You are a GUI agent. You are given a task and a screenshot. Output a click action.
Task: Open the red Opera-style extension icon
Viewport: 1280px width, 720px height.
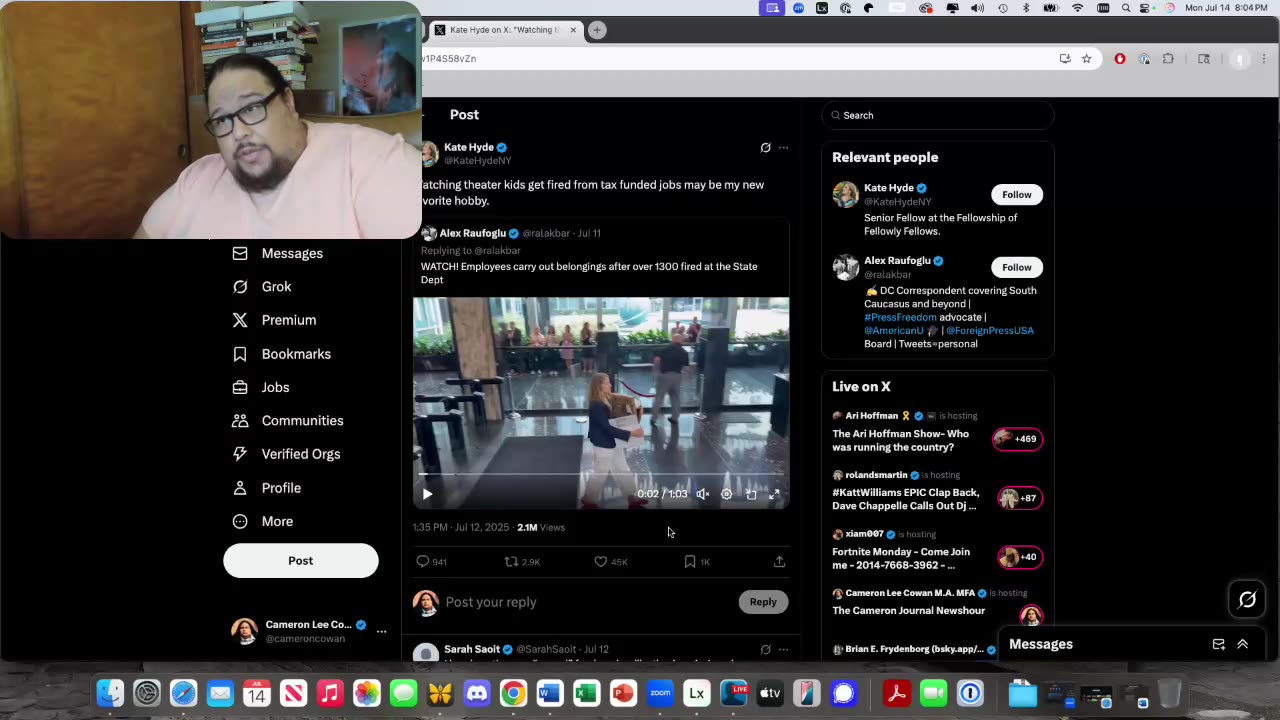(1120, 59)
